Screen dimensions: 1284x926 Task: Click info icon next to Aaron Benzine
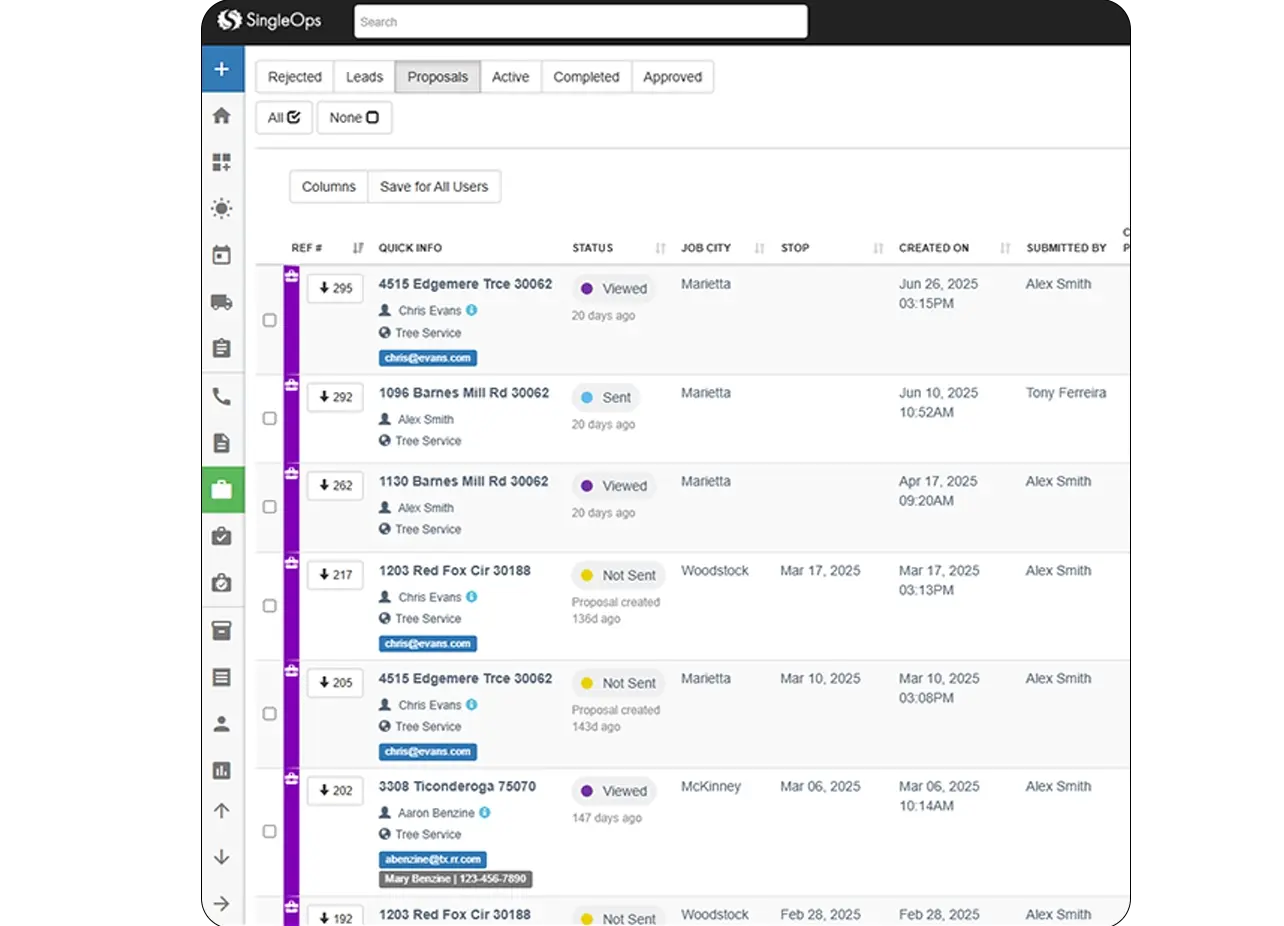[x=485, y=813]
